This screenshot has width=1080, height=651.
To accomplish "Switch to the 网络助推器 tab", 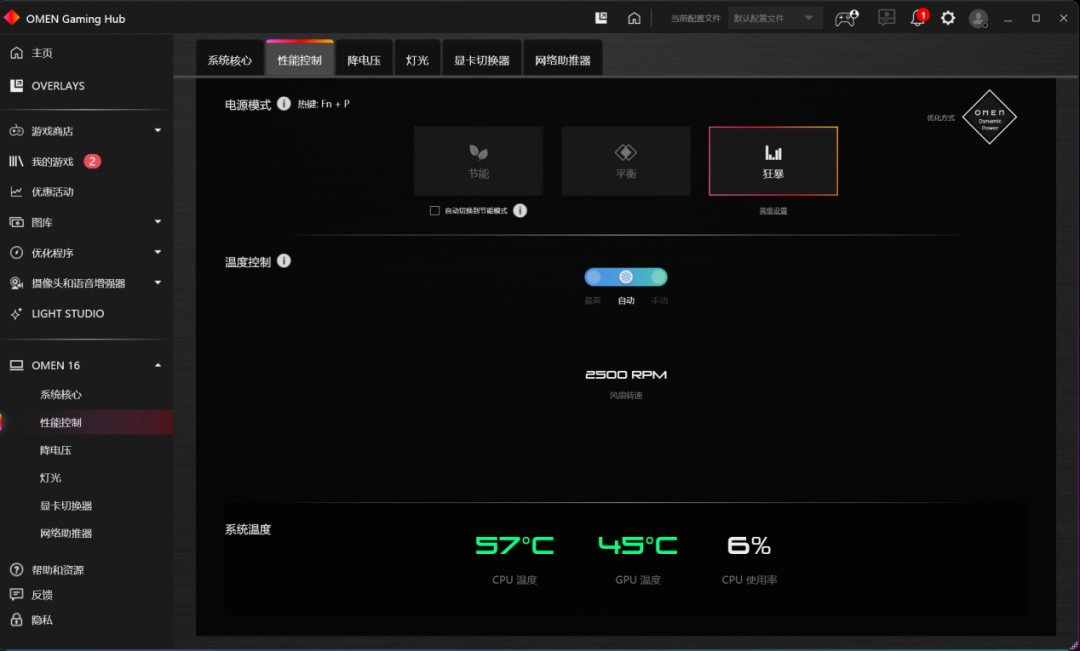I will pyautogui.click(x=563, y=59).
